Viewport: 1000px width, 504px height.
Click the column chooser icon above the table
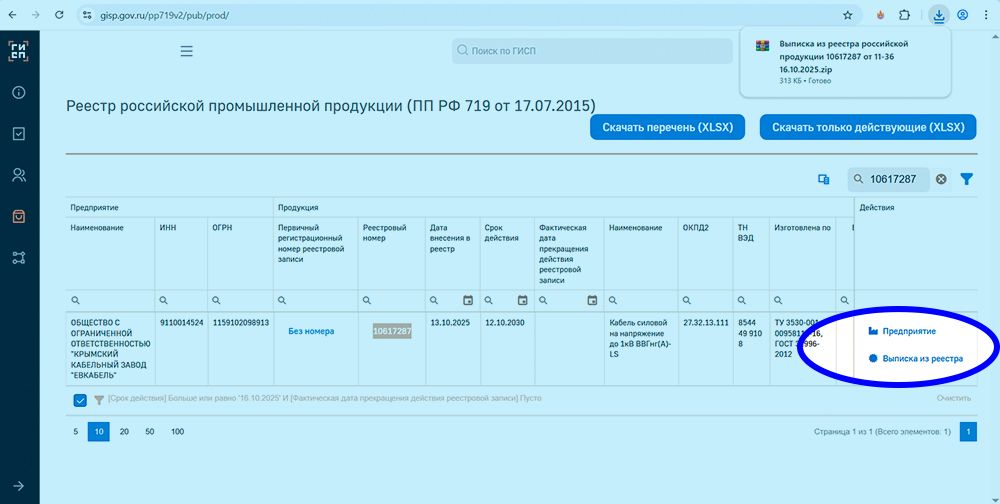point(824,179)
